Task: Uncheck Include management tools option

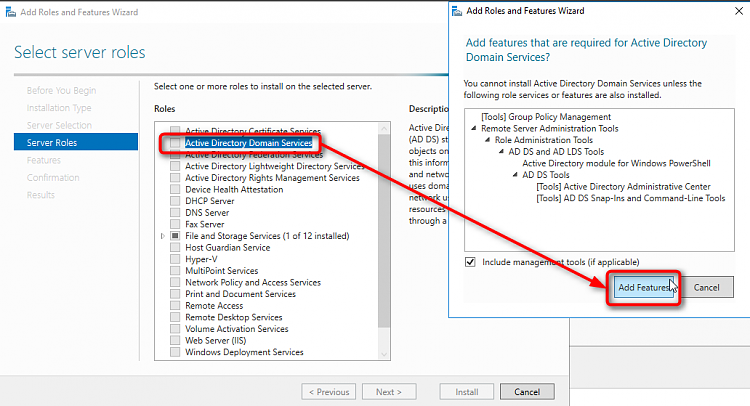Action: 470,262
